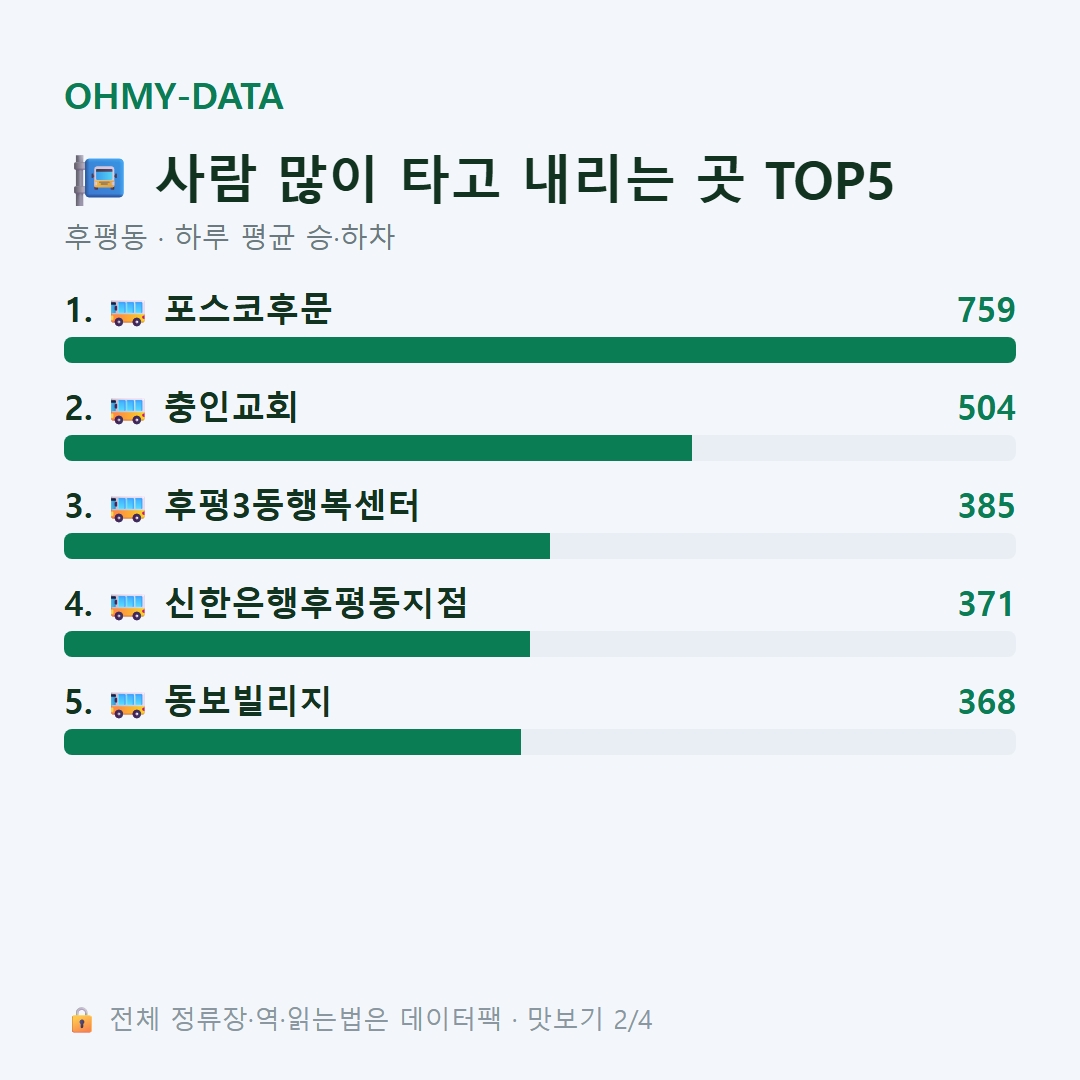This screenshot has height=1080, width=1080.
Task: Select the 충인교회 stop name
Action: (x=231, y=407)
